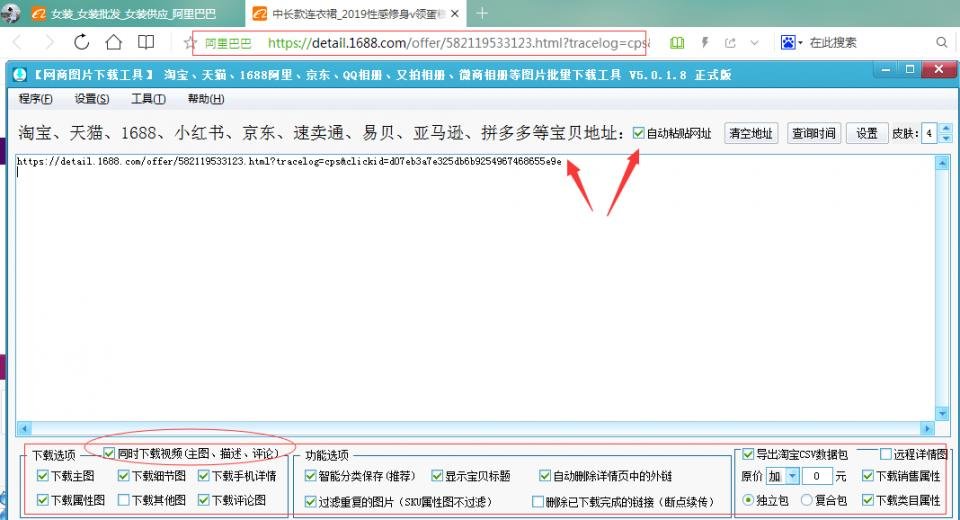Select the 独立包 radio button
Image resolution: width=960 pixels, height=520 pixels.
pos(748,500)
